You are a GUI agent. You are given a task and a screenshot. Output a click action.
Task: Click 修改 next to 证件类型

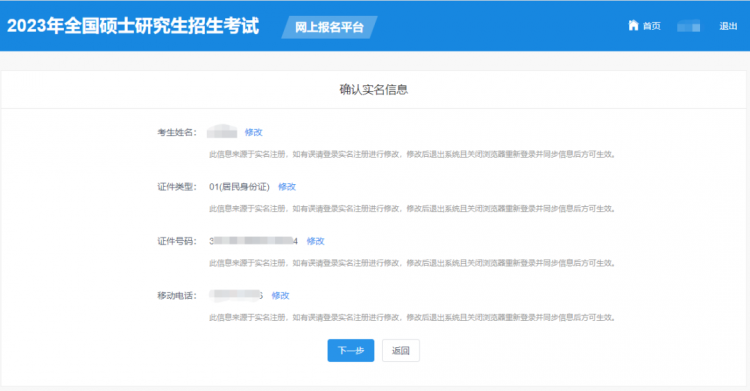click(287, 187)
